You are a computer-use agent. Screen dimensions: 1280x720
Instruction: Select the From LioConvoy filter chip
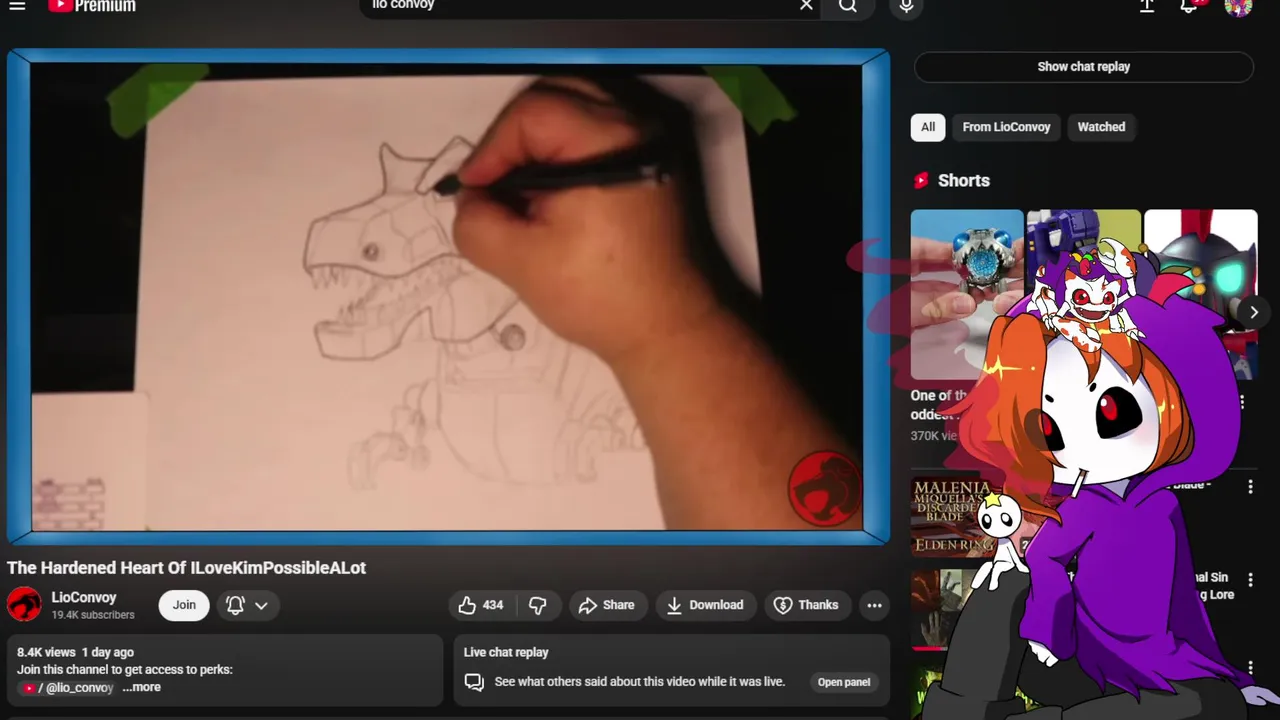point(1006,127)
